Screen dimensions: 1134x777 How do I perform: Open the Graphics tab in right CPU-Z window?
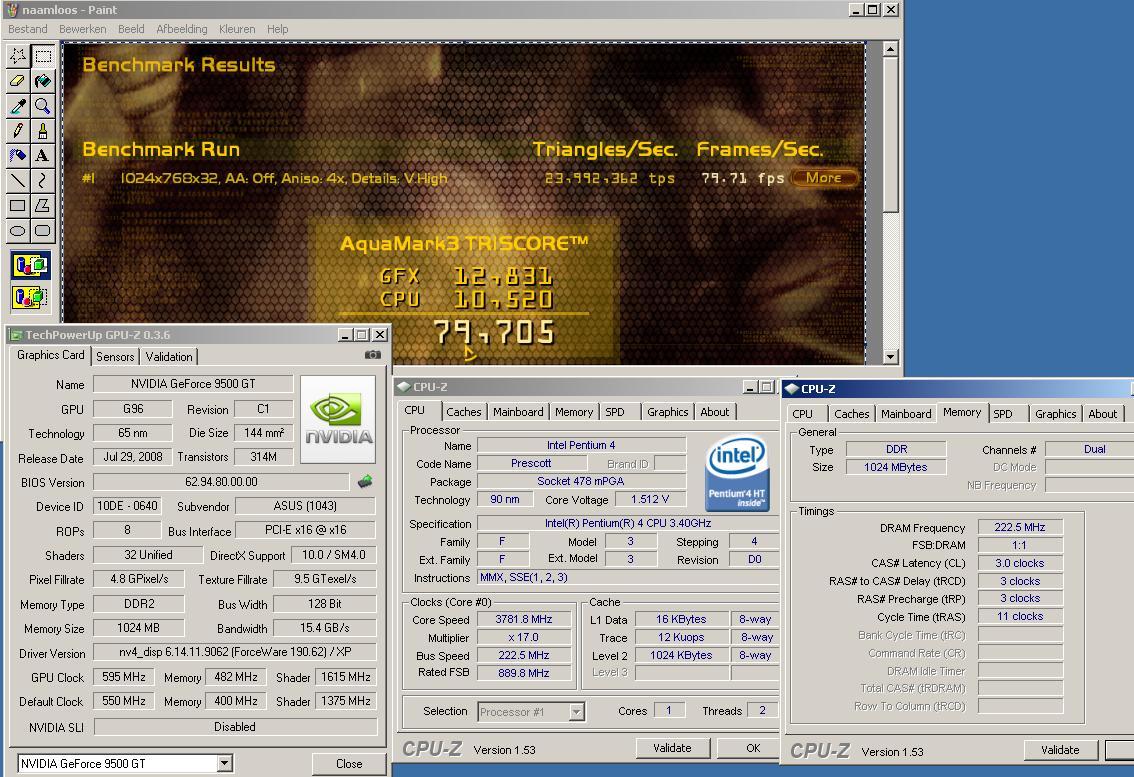click(x=1055, y=414)
